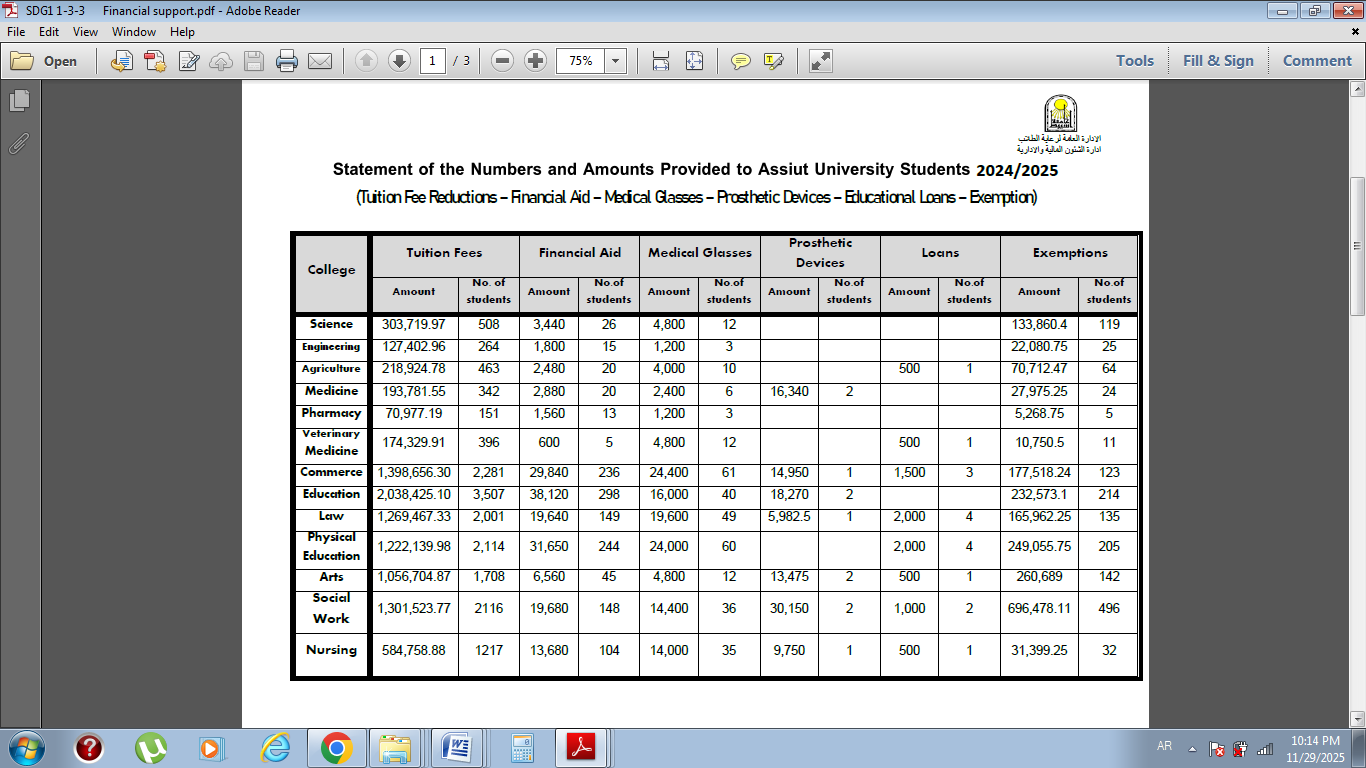Open the attachments paperclip panel
This screenshot has height=768, width=1366.
coord(19,143)
